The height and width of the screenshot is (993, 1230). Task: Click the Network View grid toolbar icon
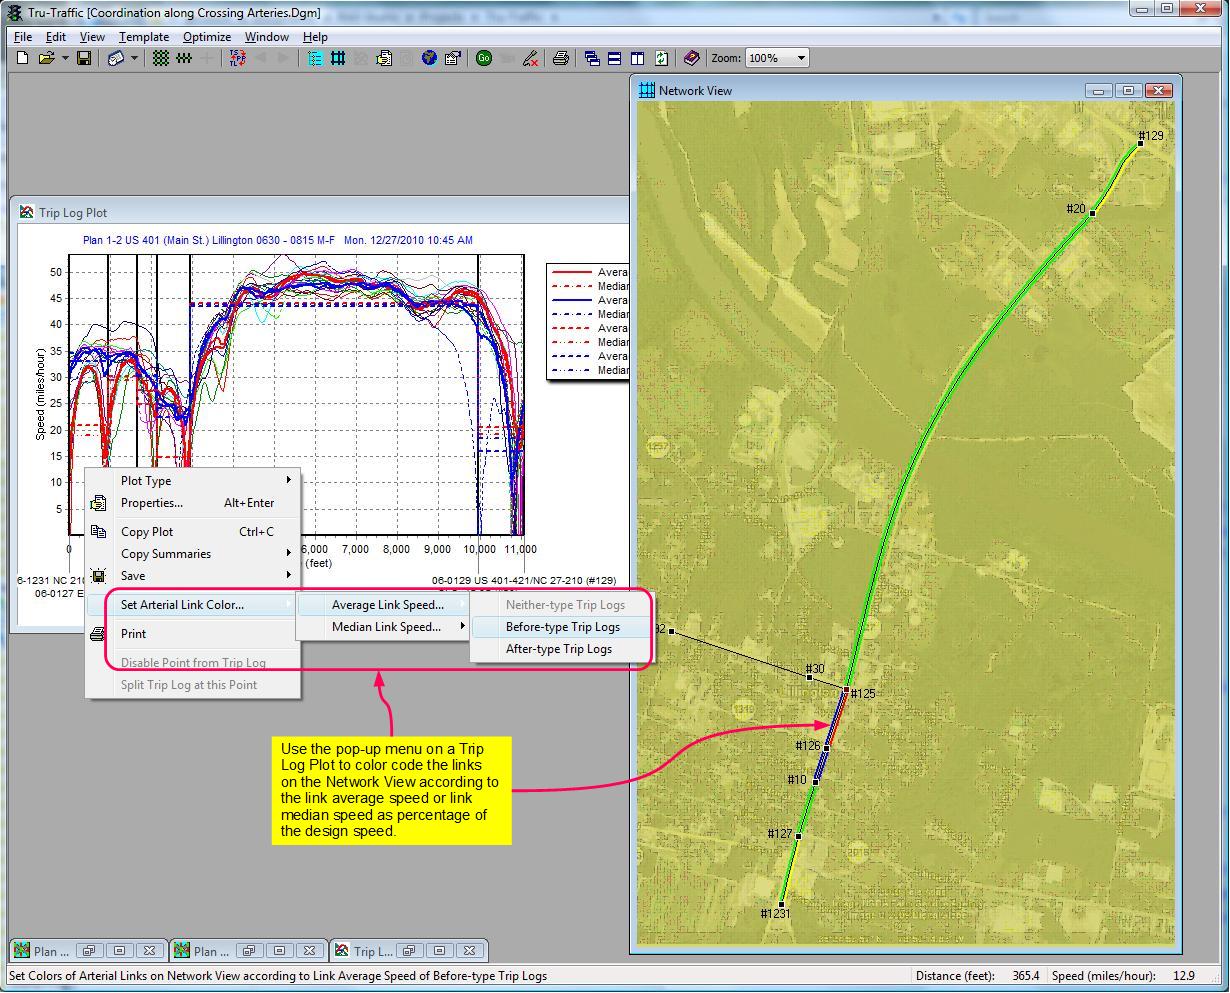338,58
